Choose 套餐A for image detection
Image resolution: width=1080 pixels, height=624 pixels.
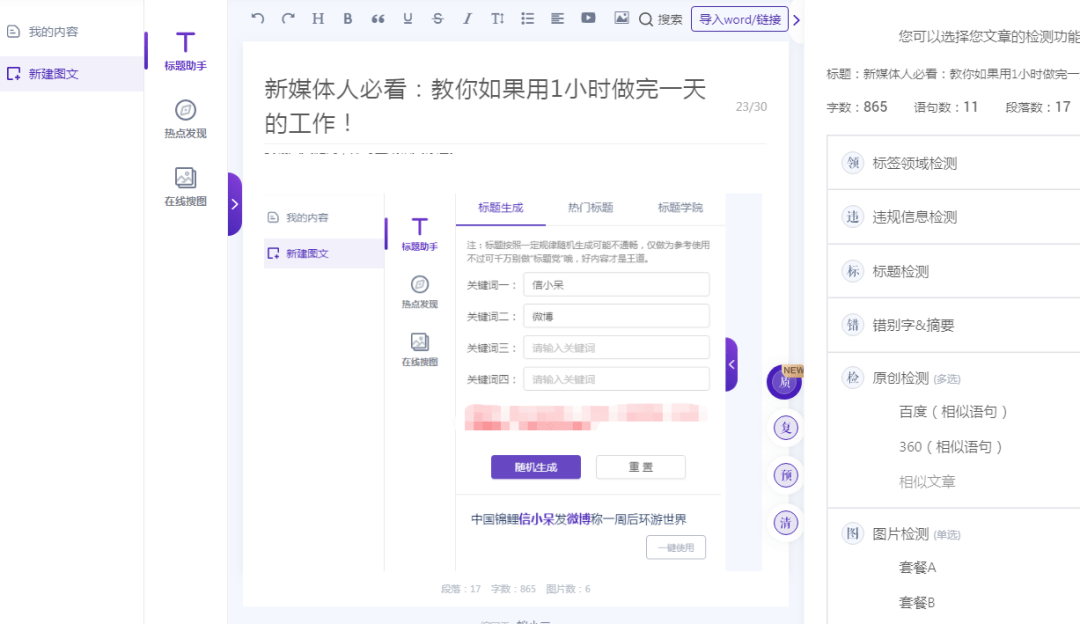[917, 567]
